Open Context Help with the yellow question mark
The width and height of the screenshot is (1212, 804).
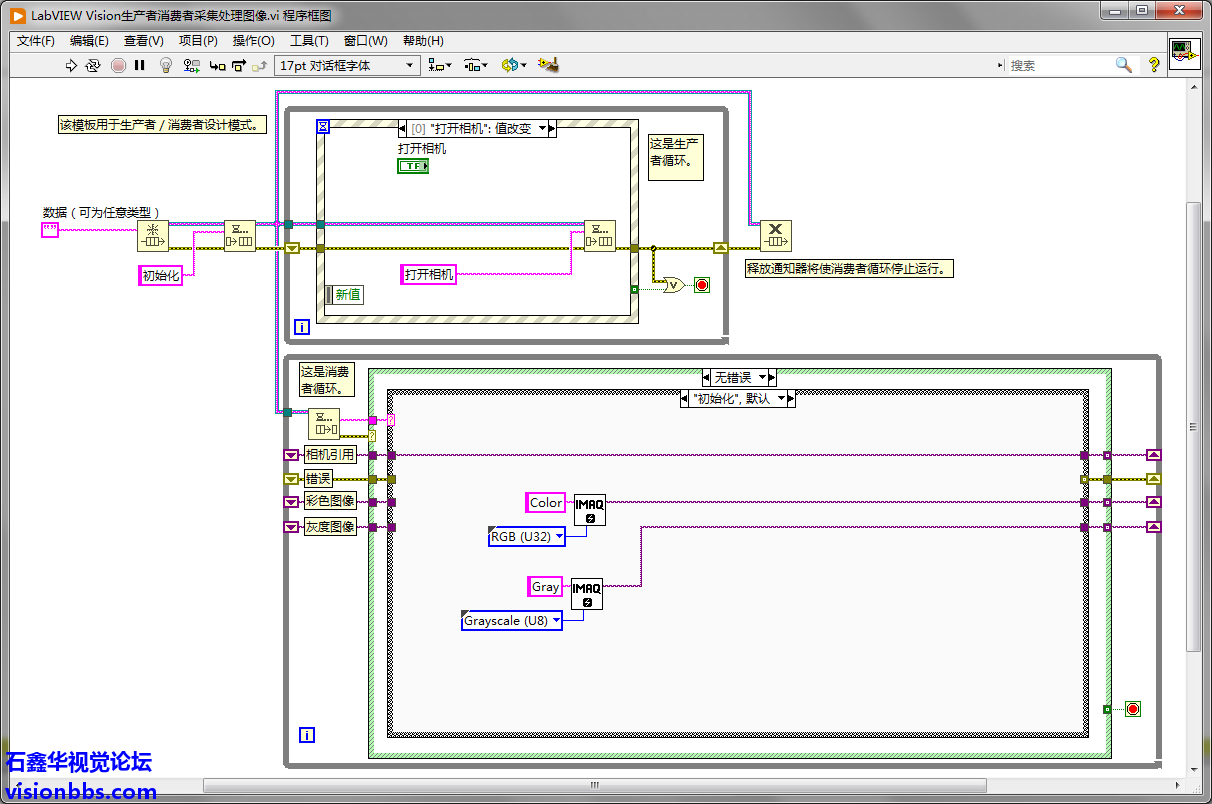(1154, 65)
